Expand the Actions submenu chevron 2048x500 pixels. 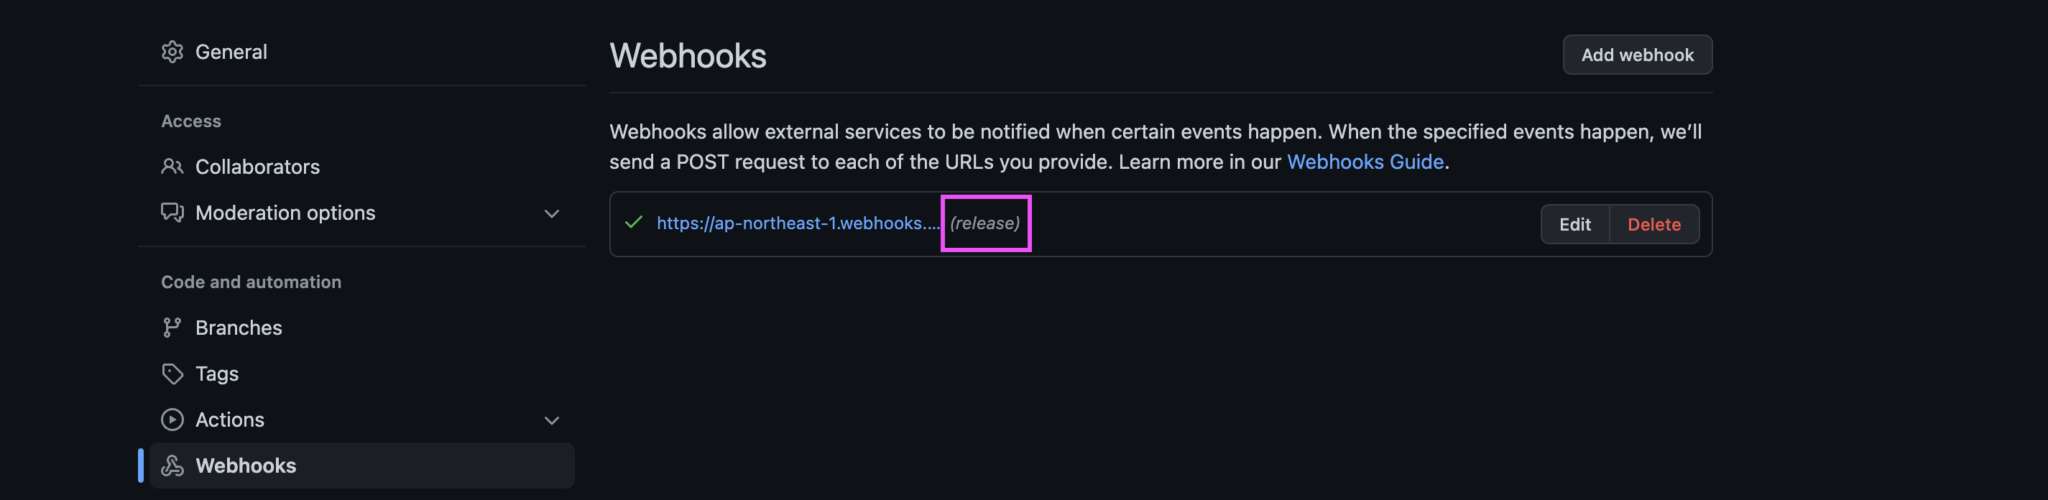pyautogui.click(x=551, y=421)
